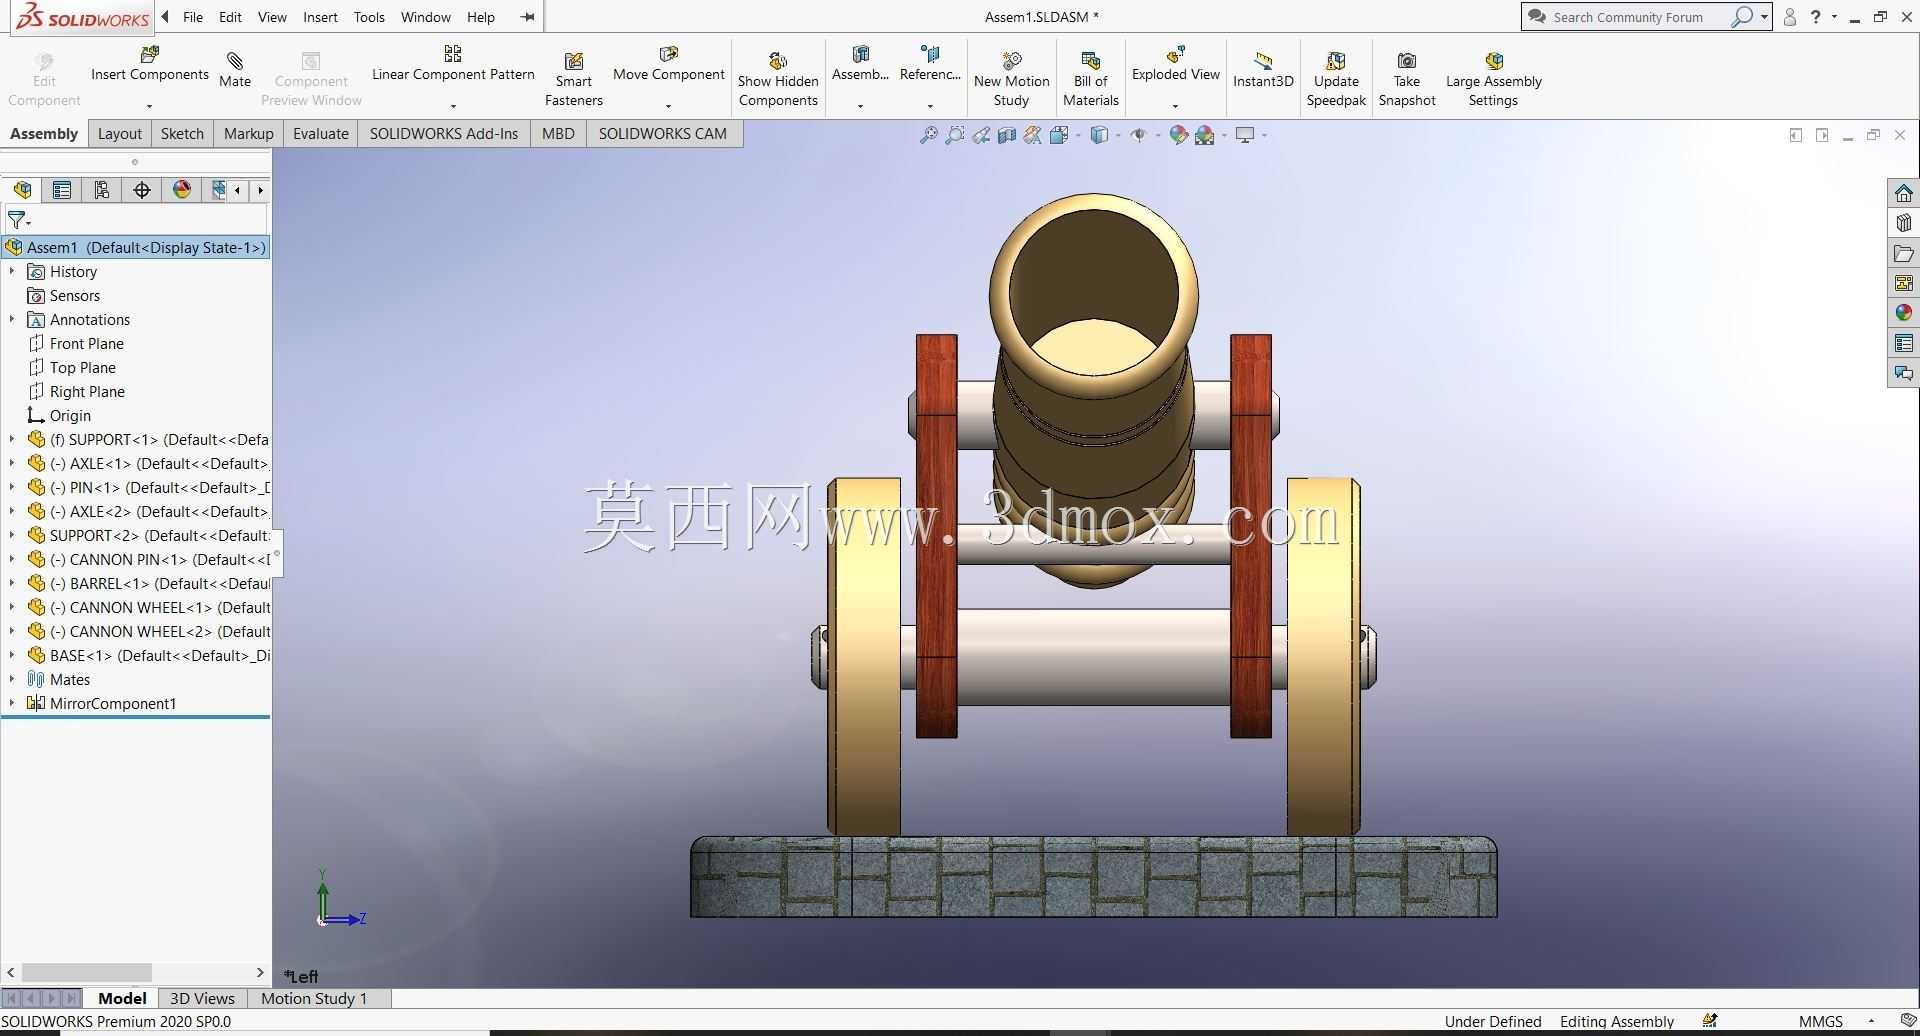This screenshot has height=1036, width=1920.
Task: Select the Front Plane in tree
Action: pos(87,343)
